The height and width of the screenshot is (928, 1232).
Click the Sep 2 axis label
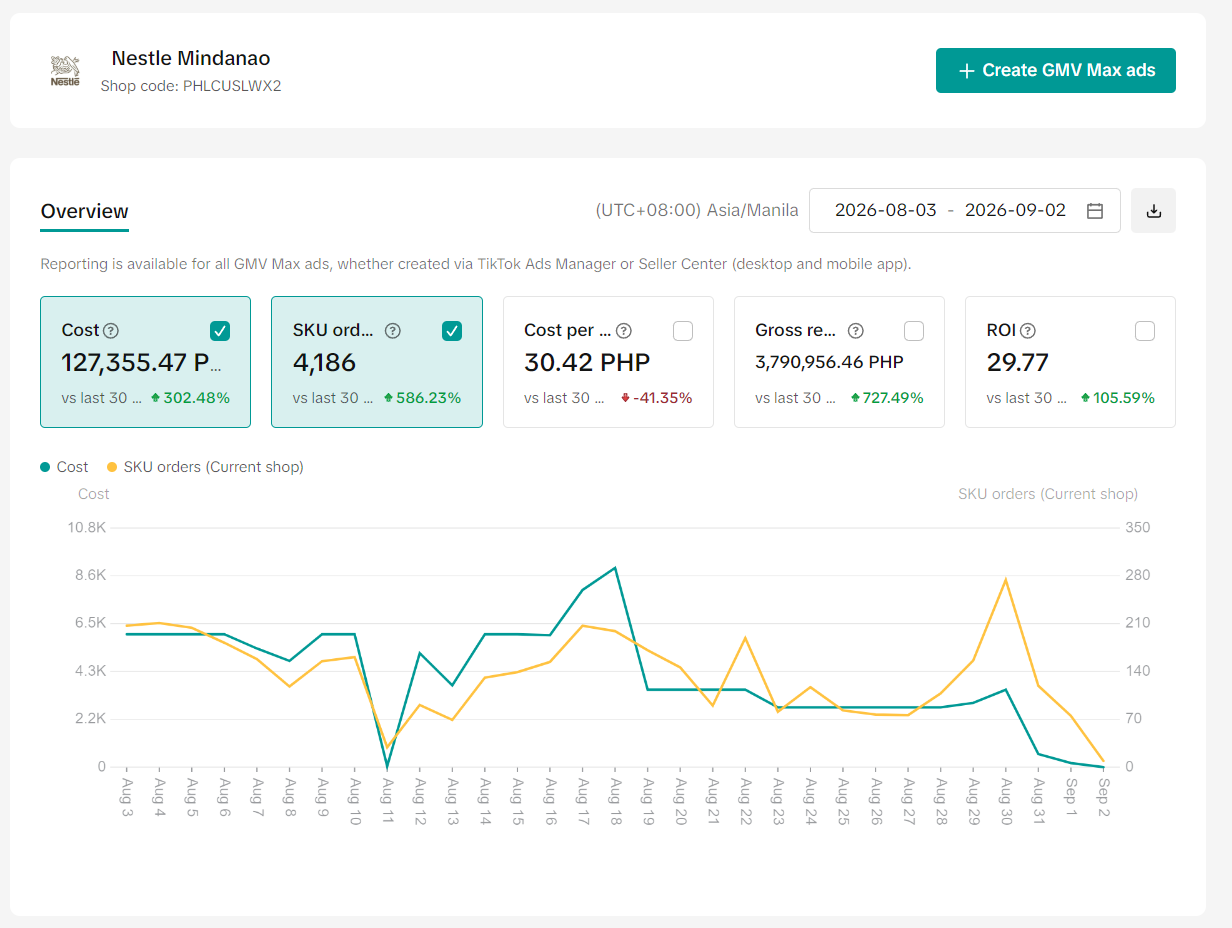[1103, 798]
